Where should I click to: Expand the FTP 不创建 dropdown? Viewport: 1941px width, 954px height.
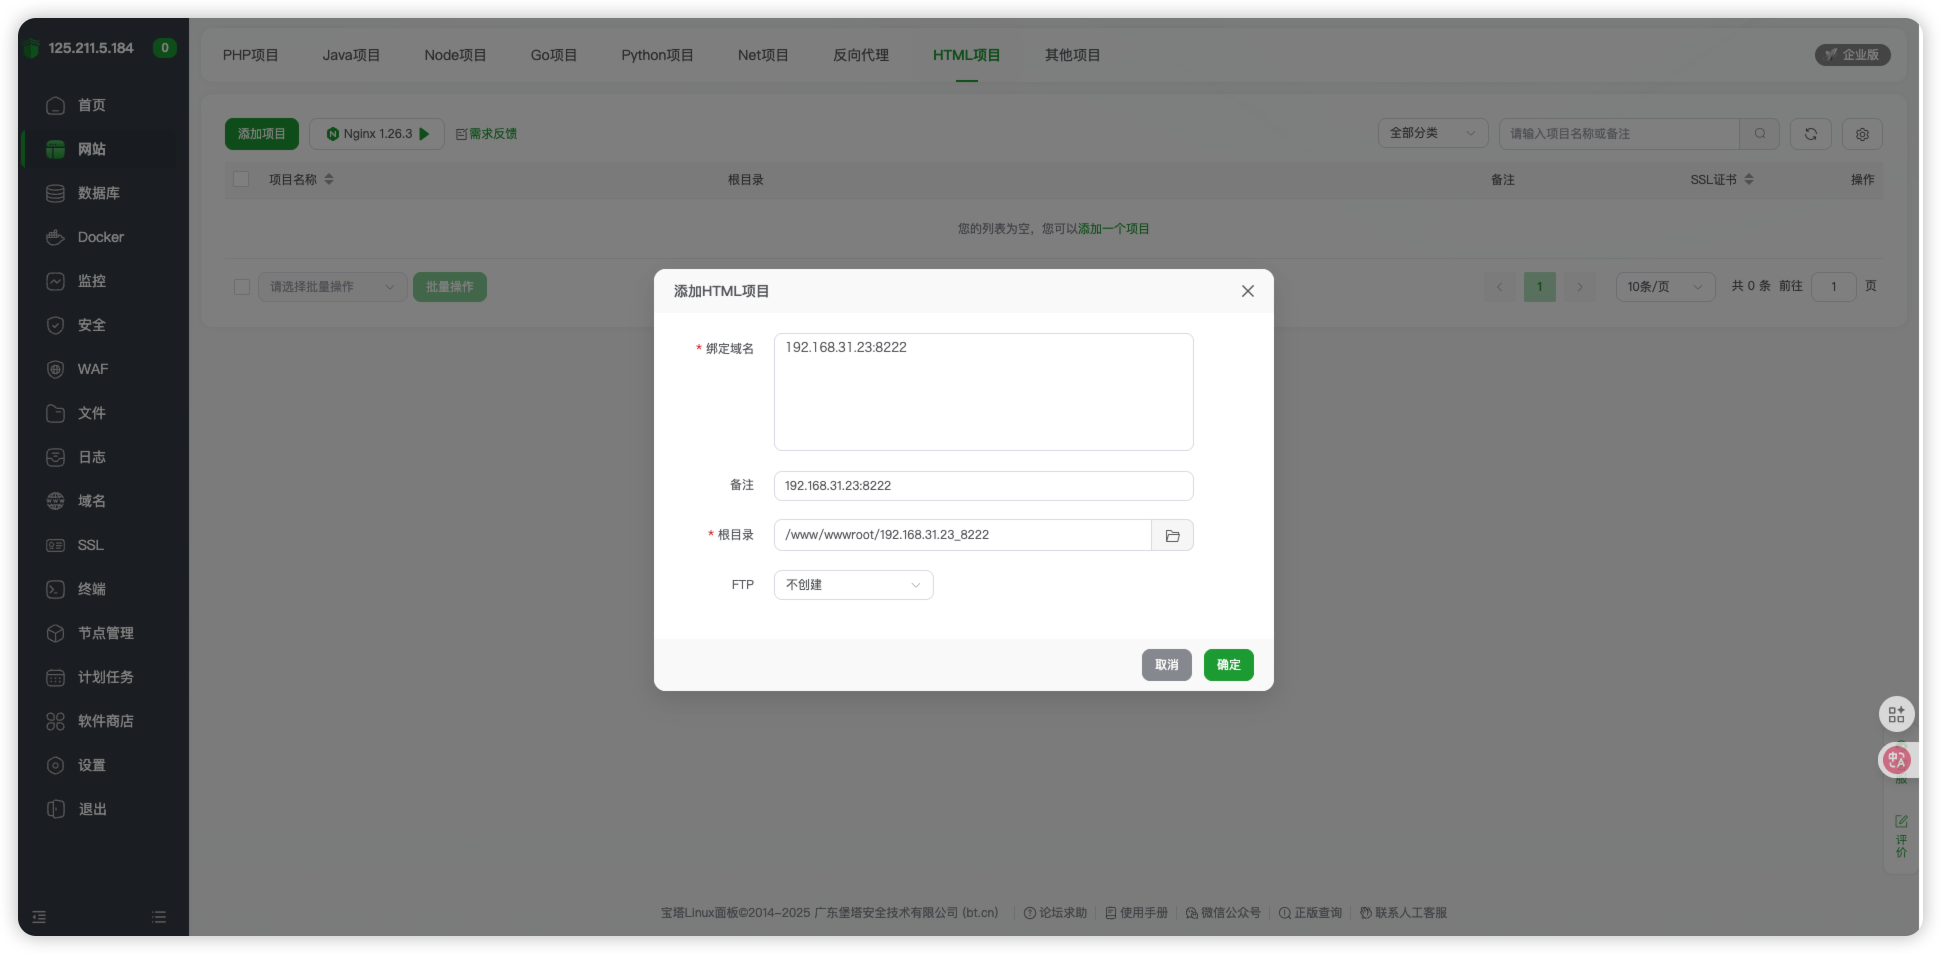click(853, 585)
